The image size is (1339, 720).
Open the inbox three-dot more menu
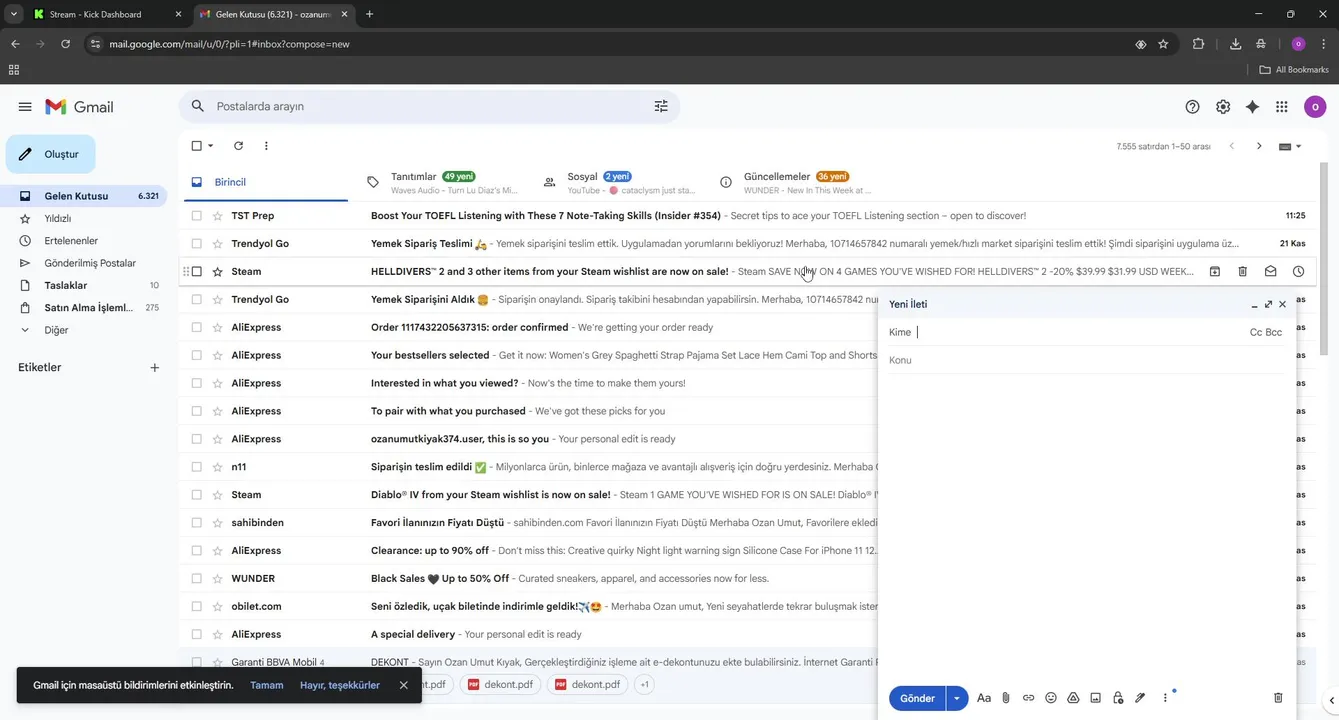266,146
